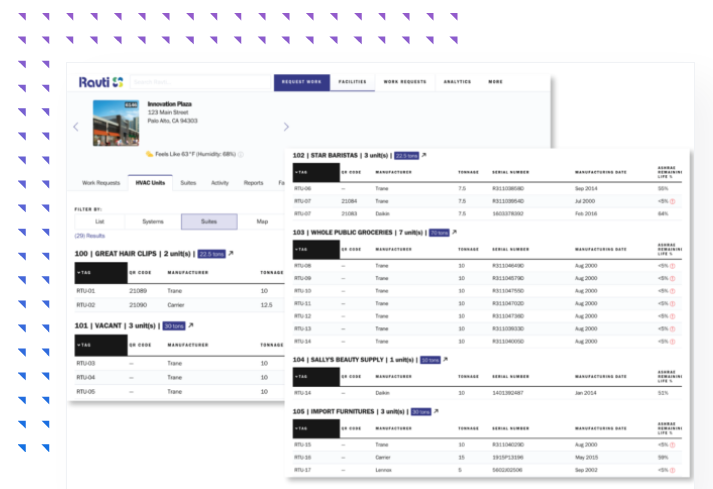
Task: Click the Ravti logo
Action: point(101,82)
